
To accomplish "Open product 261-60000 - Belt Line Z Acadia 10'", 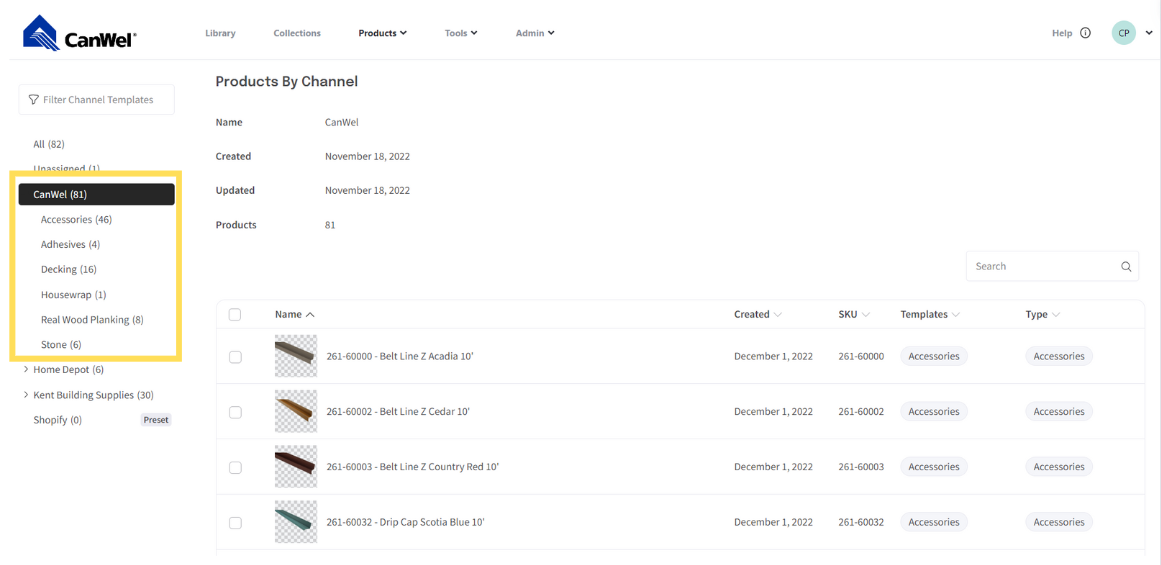I will pos(400,356).
